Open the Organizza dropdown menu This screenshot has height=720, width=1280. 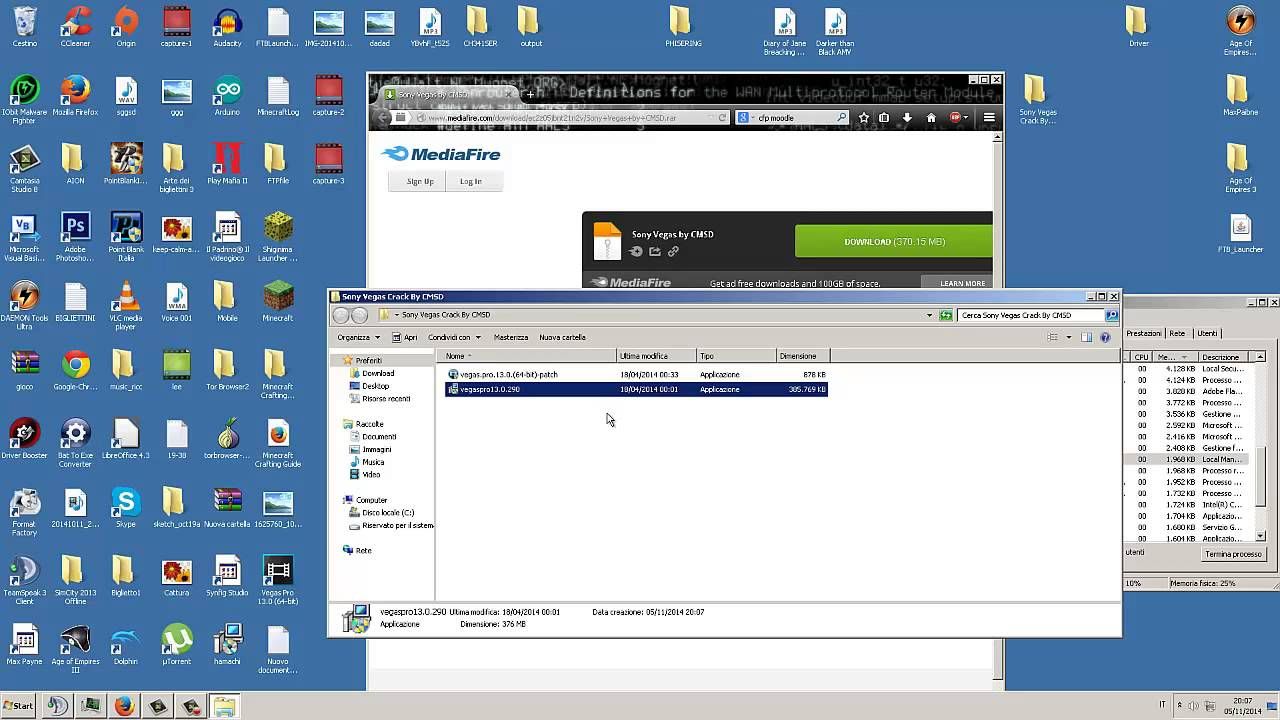(357, 337)
